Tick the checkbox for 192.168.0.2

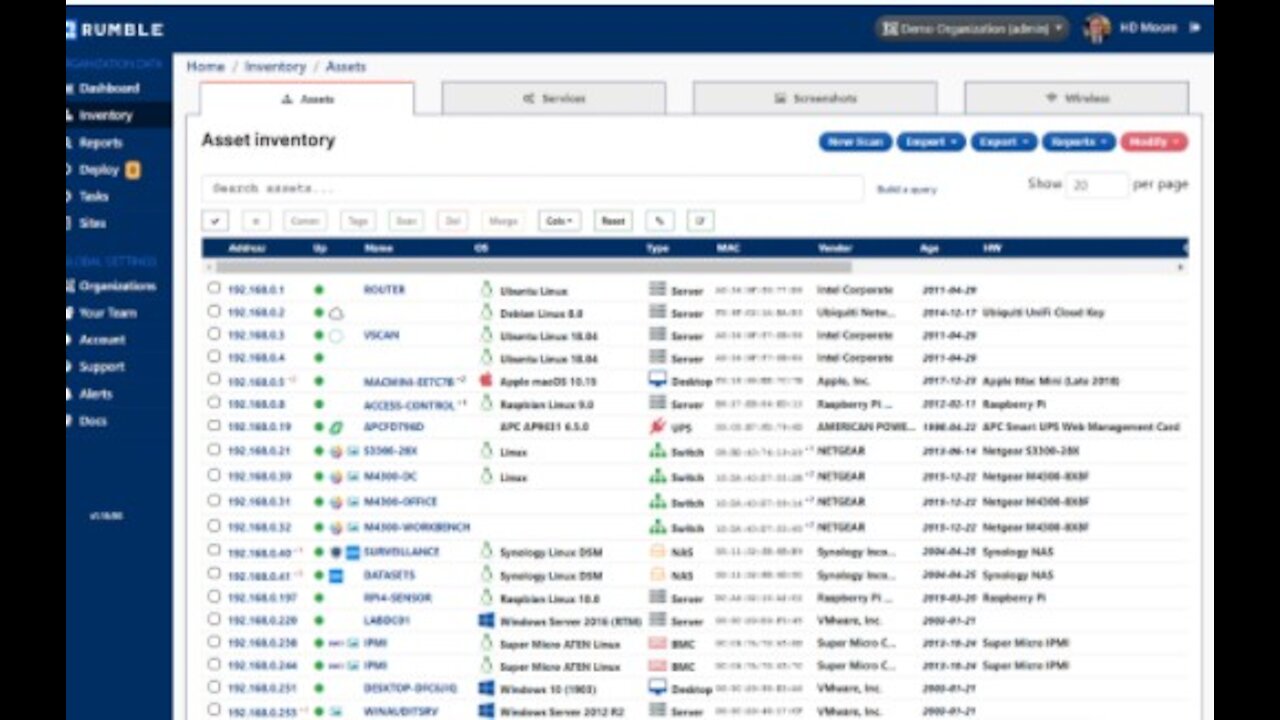[x=214, y=311]
